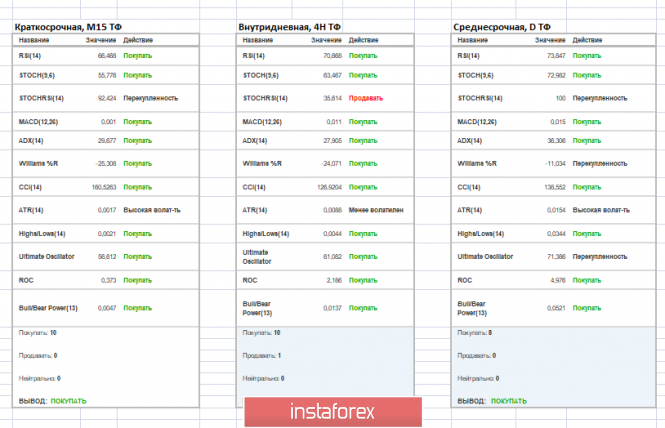Click the CCI(14) name cell in M15 table

[x=30, y=187]
